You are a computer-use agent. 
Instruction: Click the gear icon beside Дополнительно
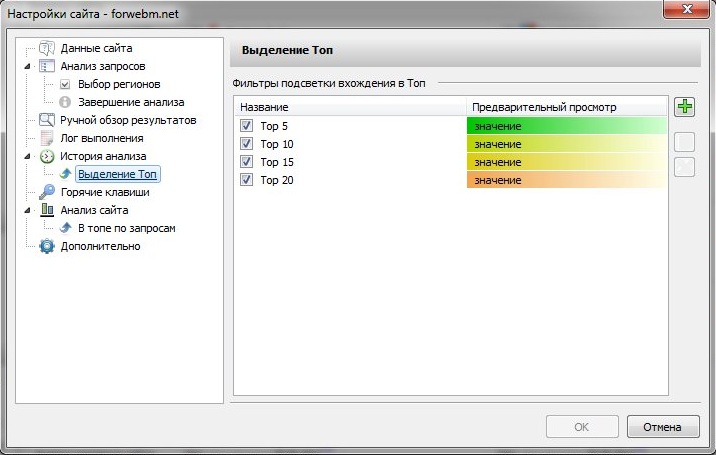click(x=47, y=246)
